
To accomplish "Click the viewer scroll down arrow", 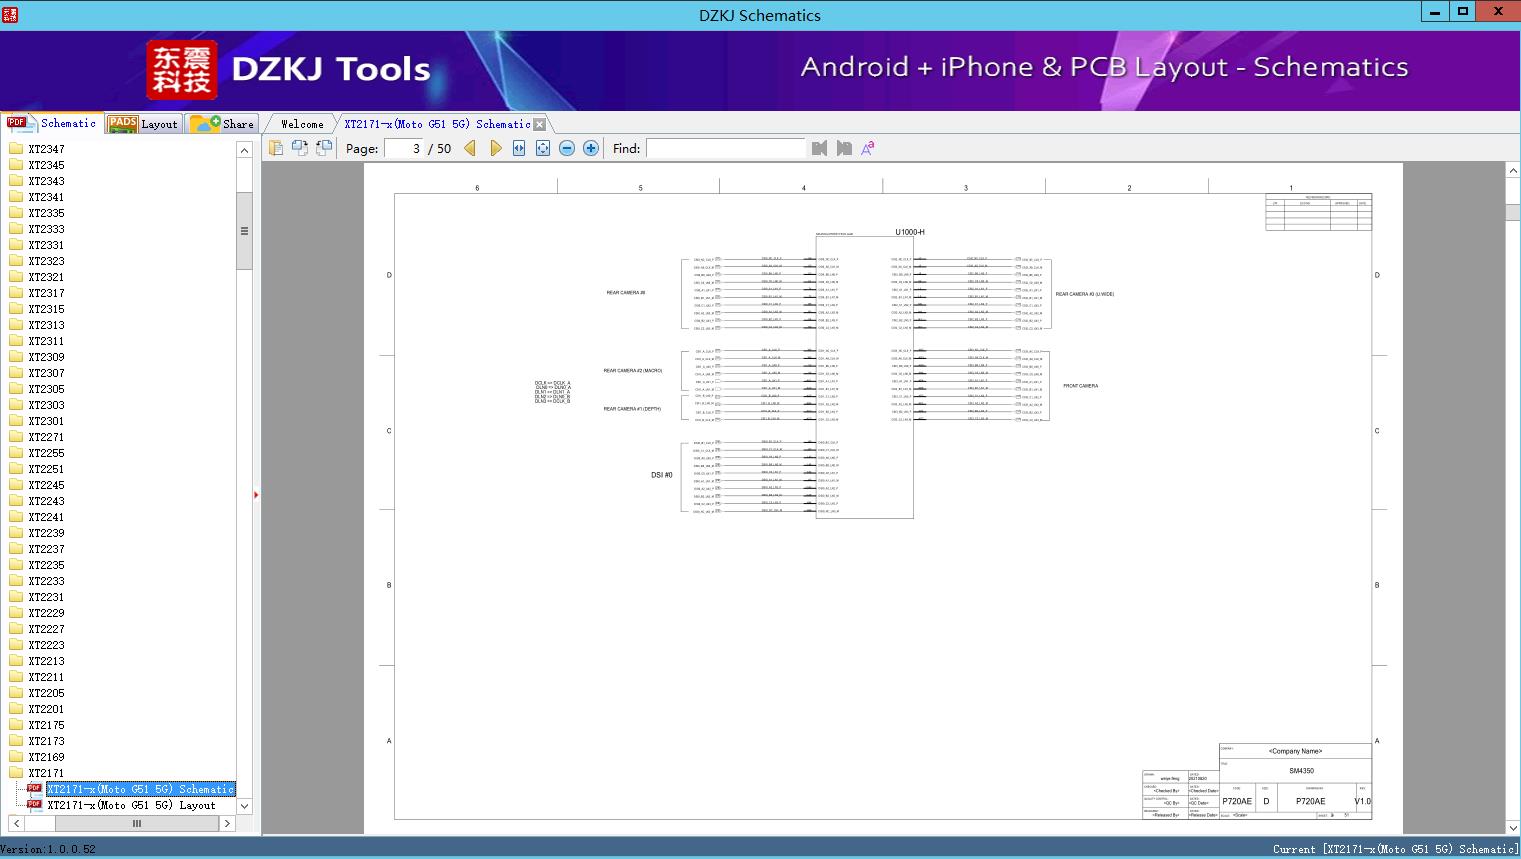I will tap(1513, 827).
